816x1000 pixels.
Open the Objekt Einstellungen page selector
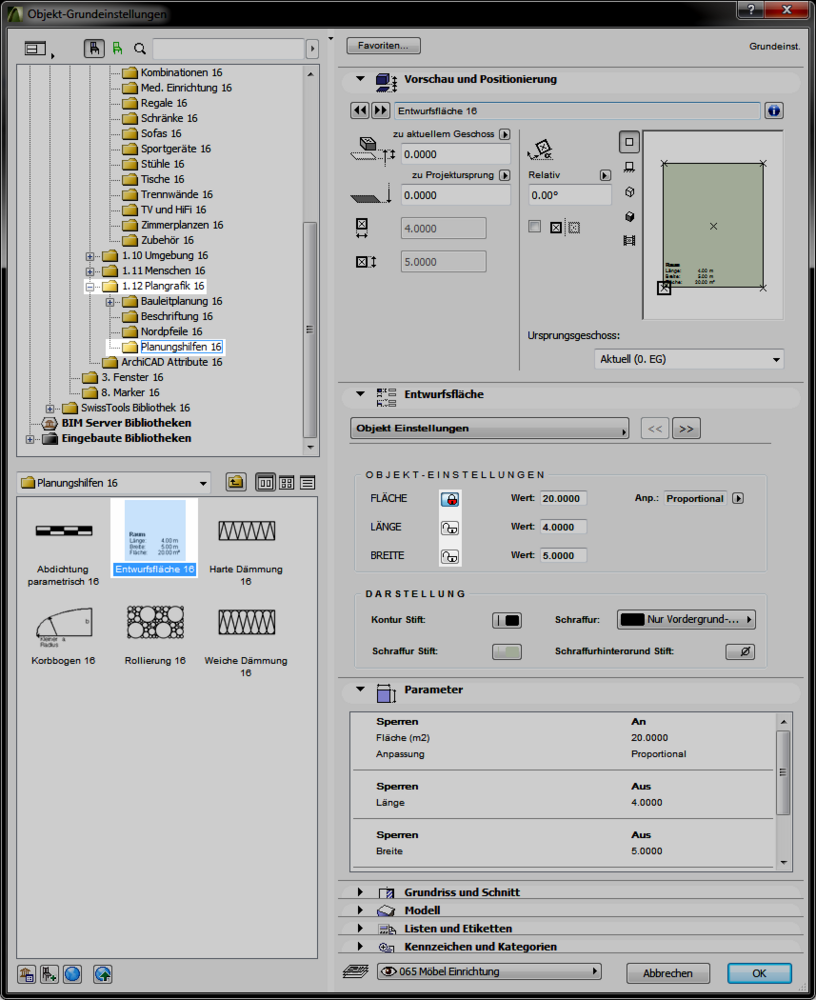coord(489,429)
